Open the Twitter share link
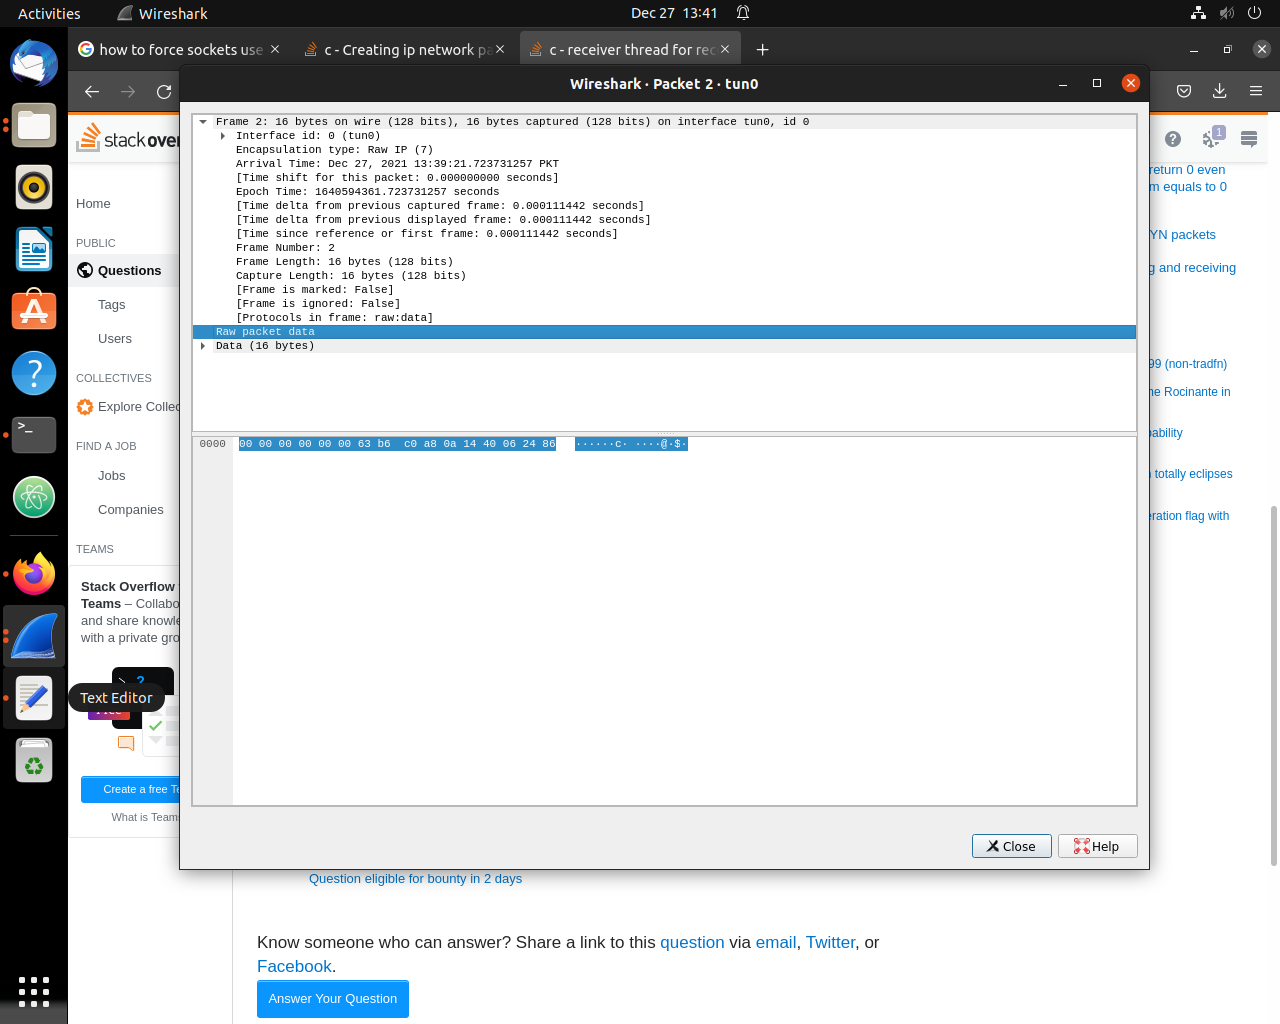 click(x=830, y=942)
